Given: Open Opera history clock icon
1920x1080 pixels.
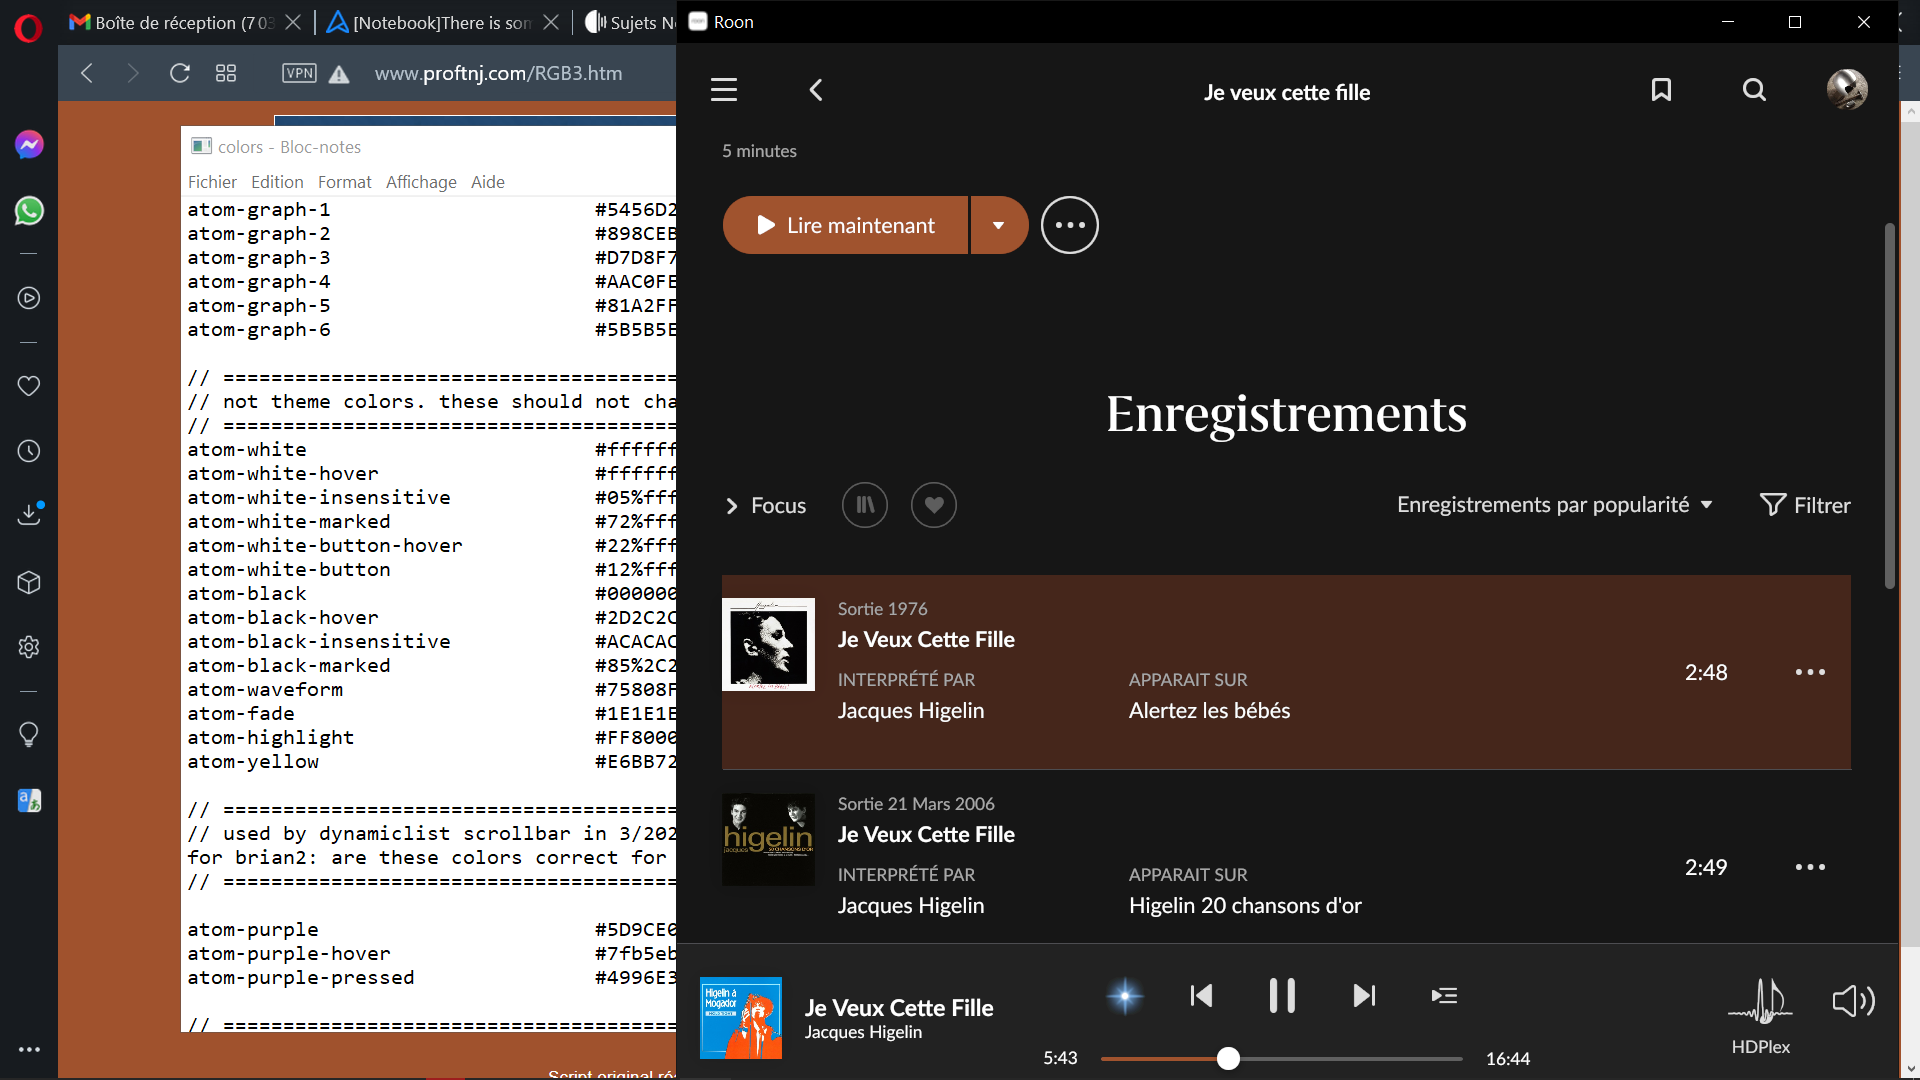Looking at the screenshot, I should coord(29,451).
